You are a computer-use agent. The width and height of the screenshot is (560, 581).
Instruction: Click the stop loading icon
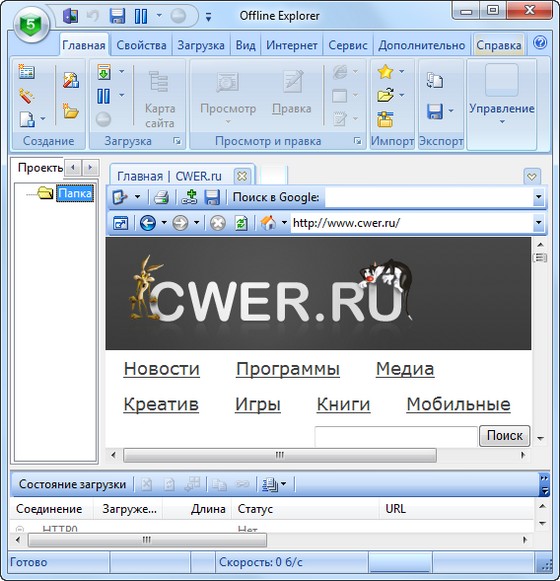(x=218, y=223)
